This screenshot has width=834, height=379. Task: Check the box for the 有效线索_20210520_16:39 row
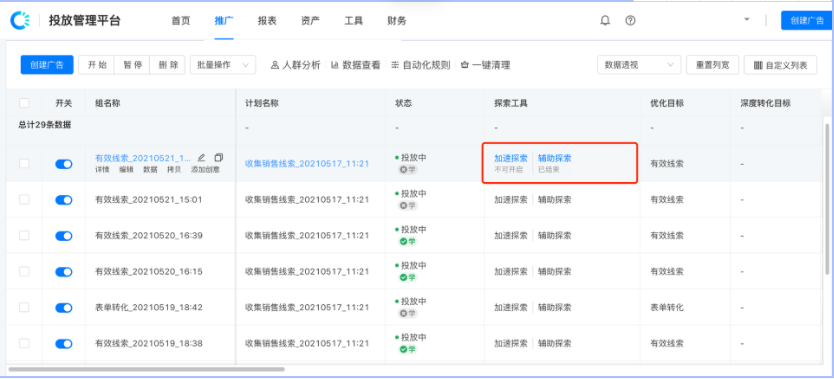click(24, 235)
